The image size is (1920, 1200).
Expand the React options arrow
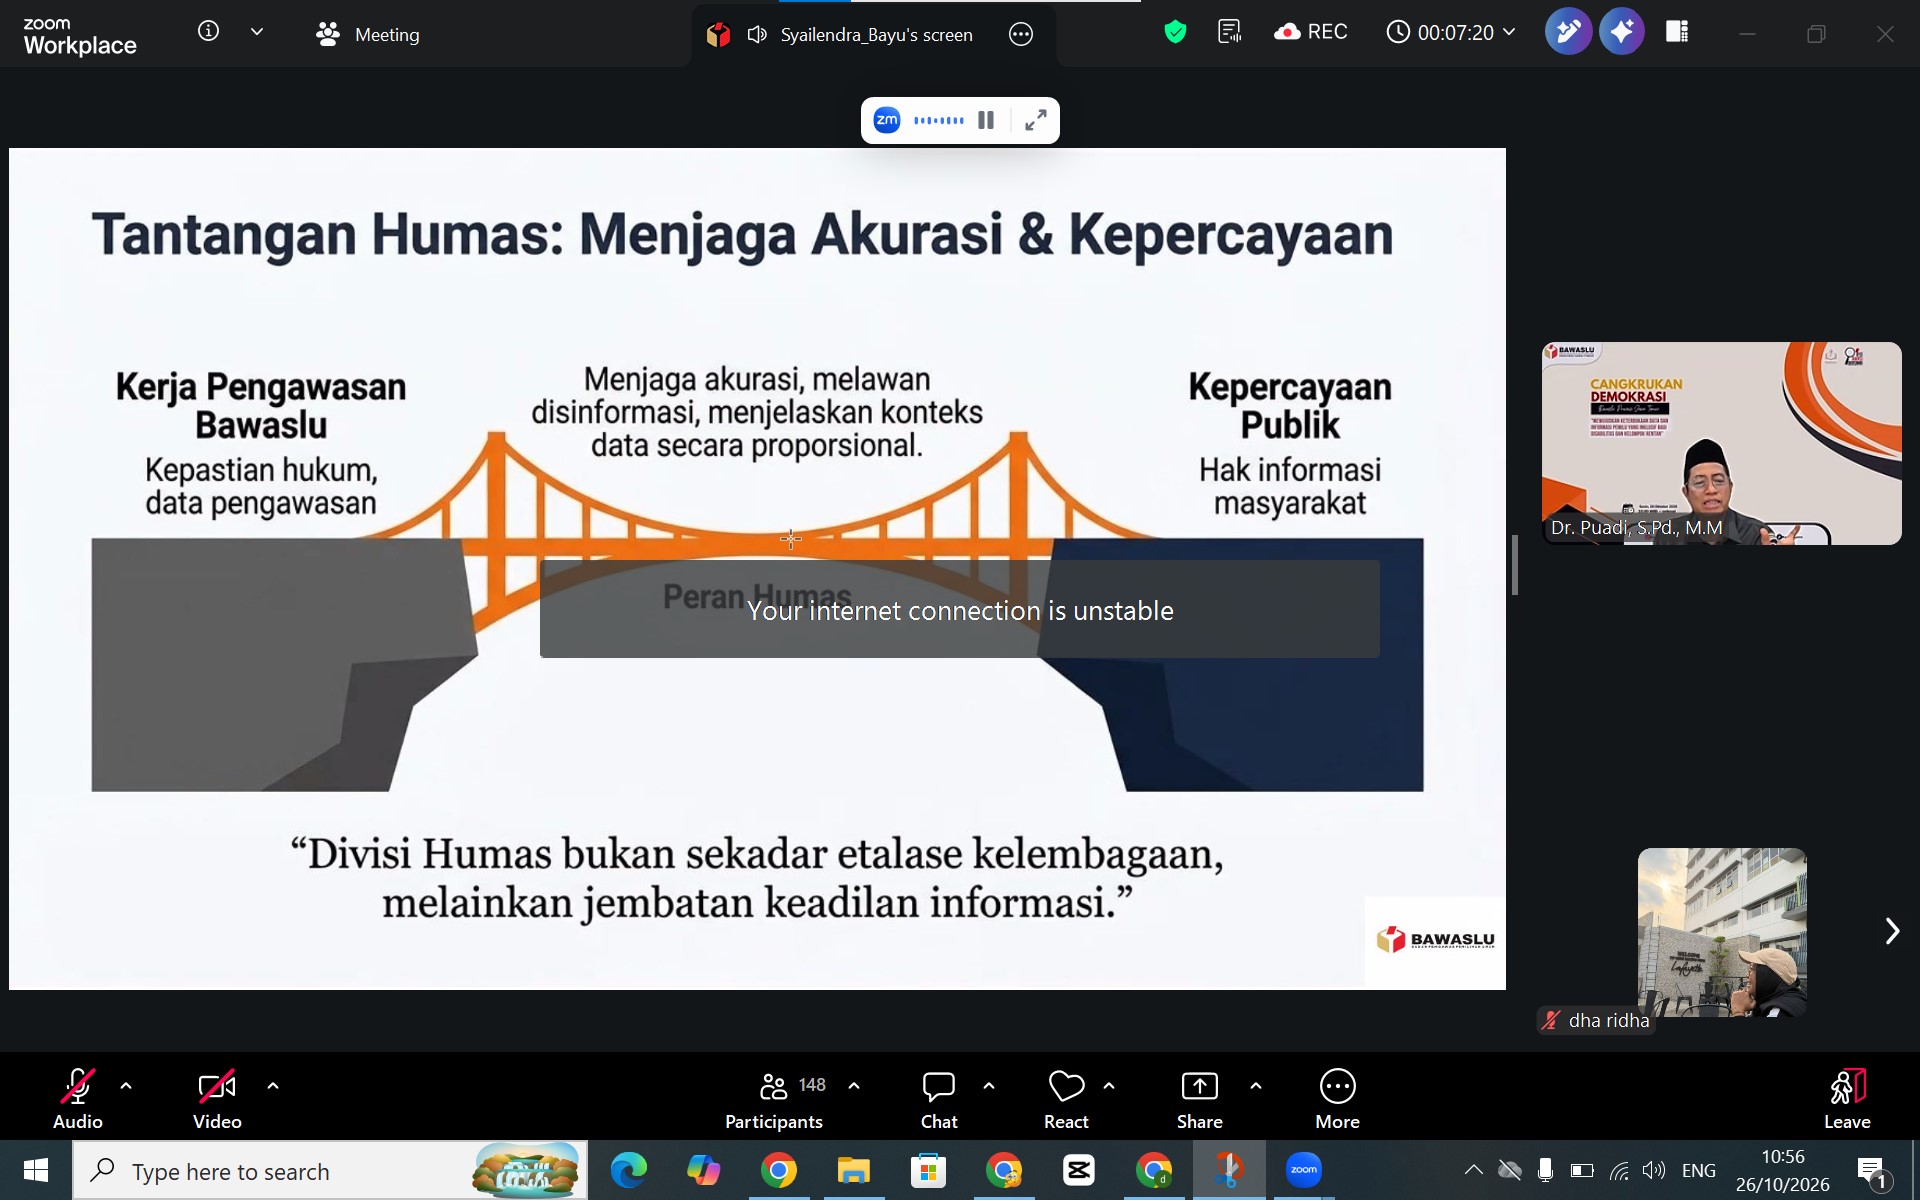click(1109, 1085)
